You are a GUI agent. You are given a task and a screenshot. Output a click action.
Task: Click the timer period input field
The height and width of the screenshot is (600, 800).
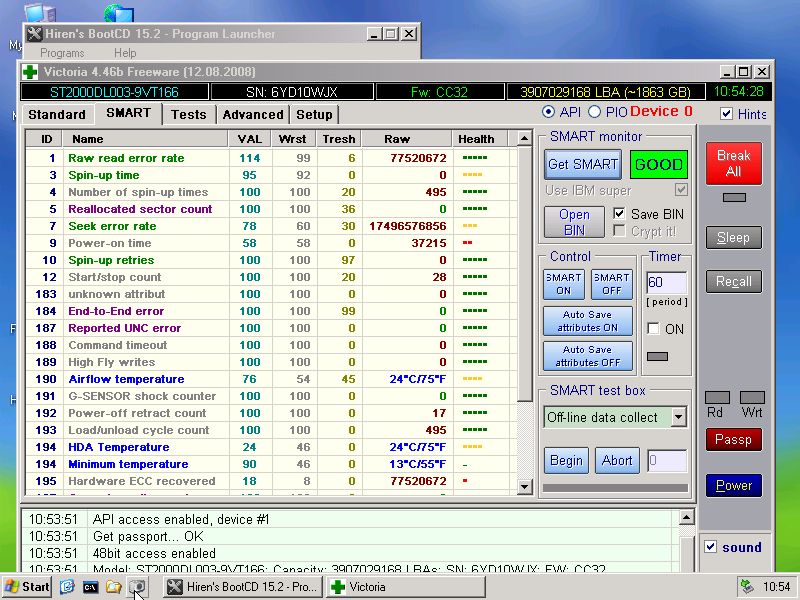click(x=666, y=283)
